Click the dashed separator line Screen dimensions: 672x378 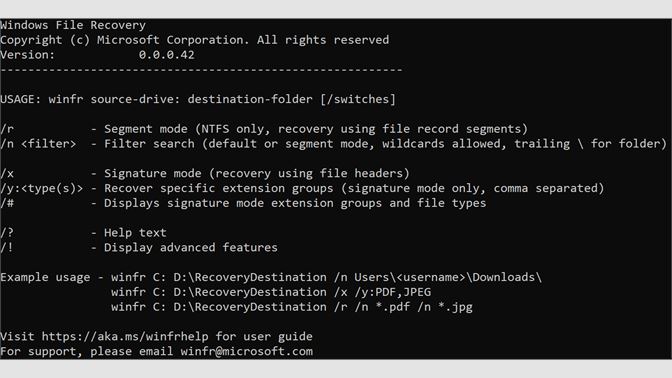click(x=201, y=70)
